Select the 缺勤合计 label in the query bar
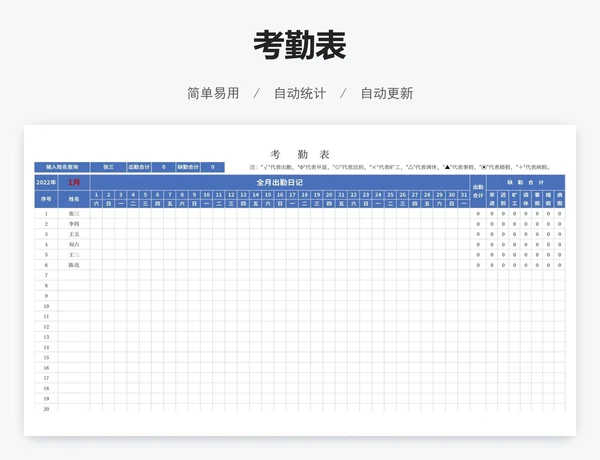The height and width of the screenshot is (460, 600). (x=188, y=167)
